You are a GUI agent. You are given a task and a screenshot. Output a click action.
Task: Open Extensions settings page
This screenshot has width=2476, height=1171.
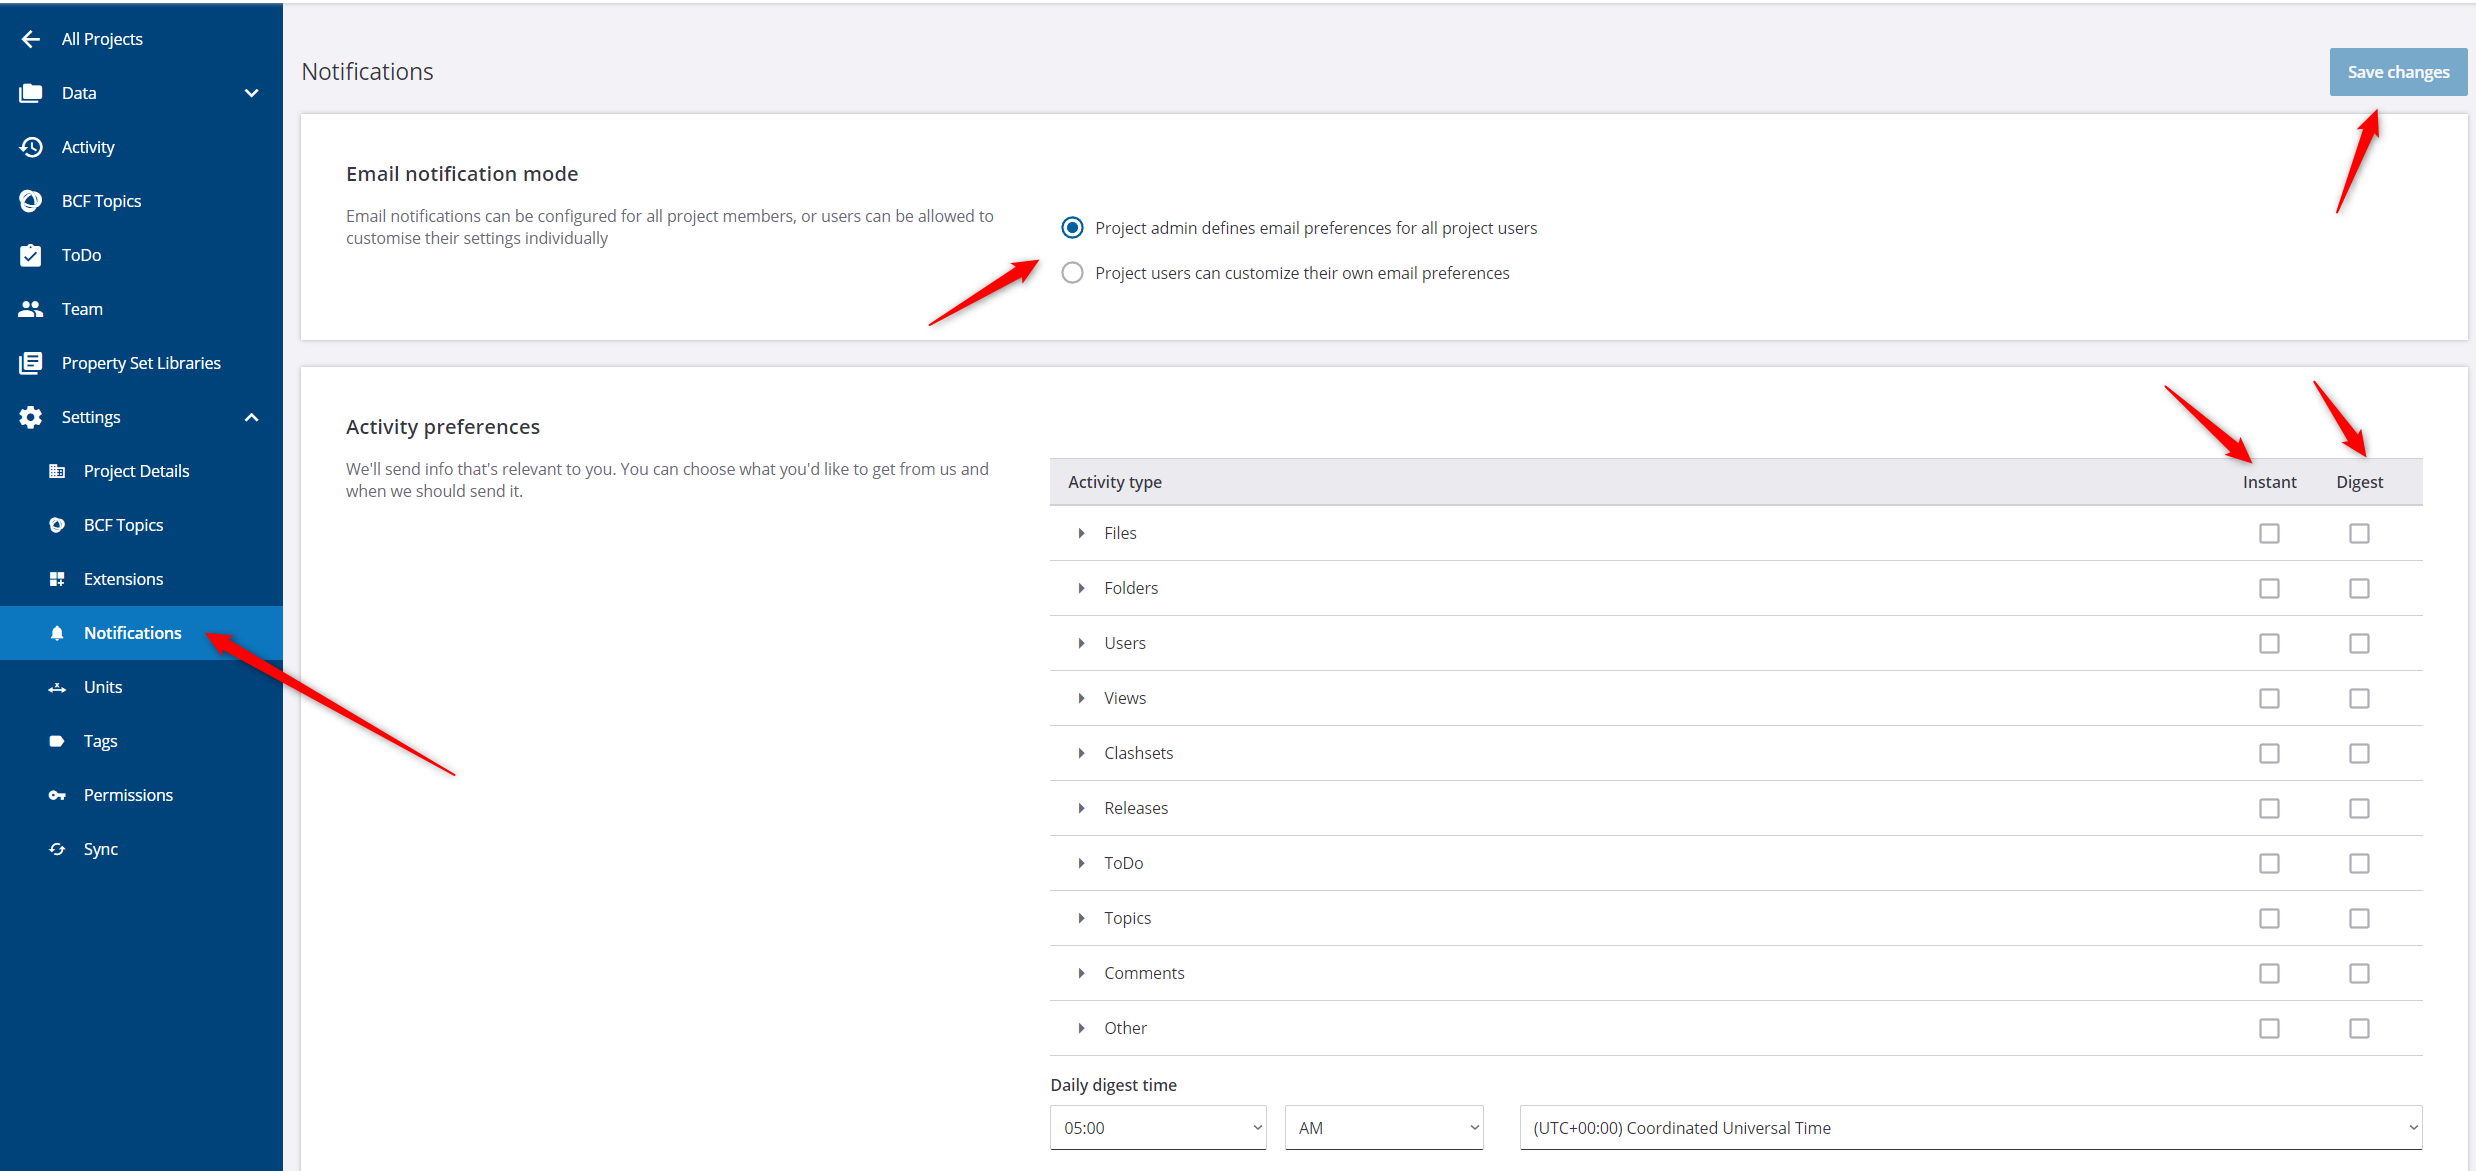(x=123, y=579)
